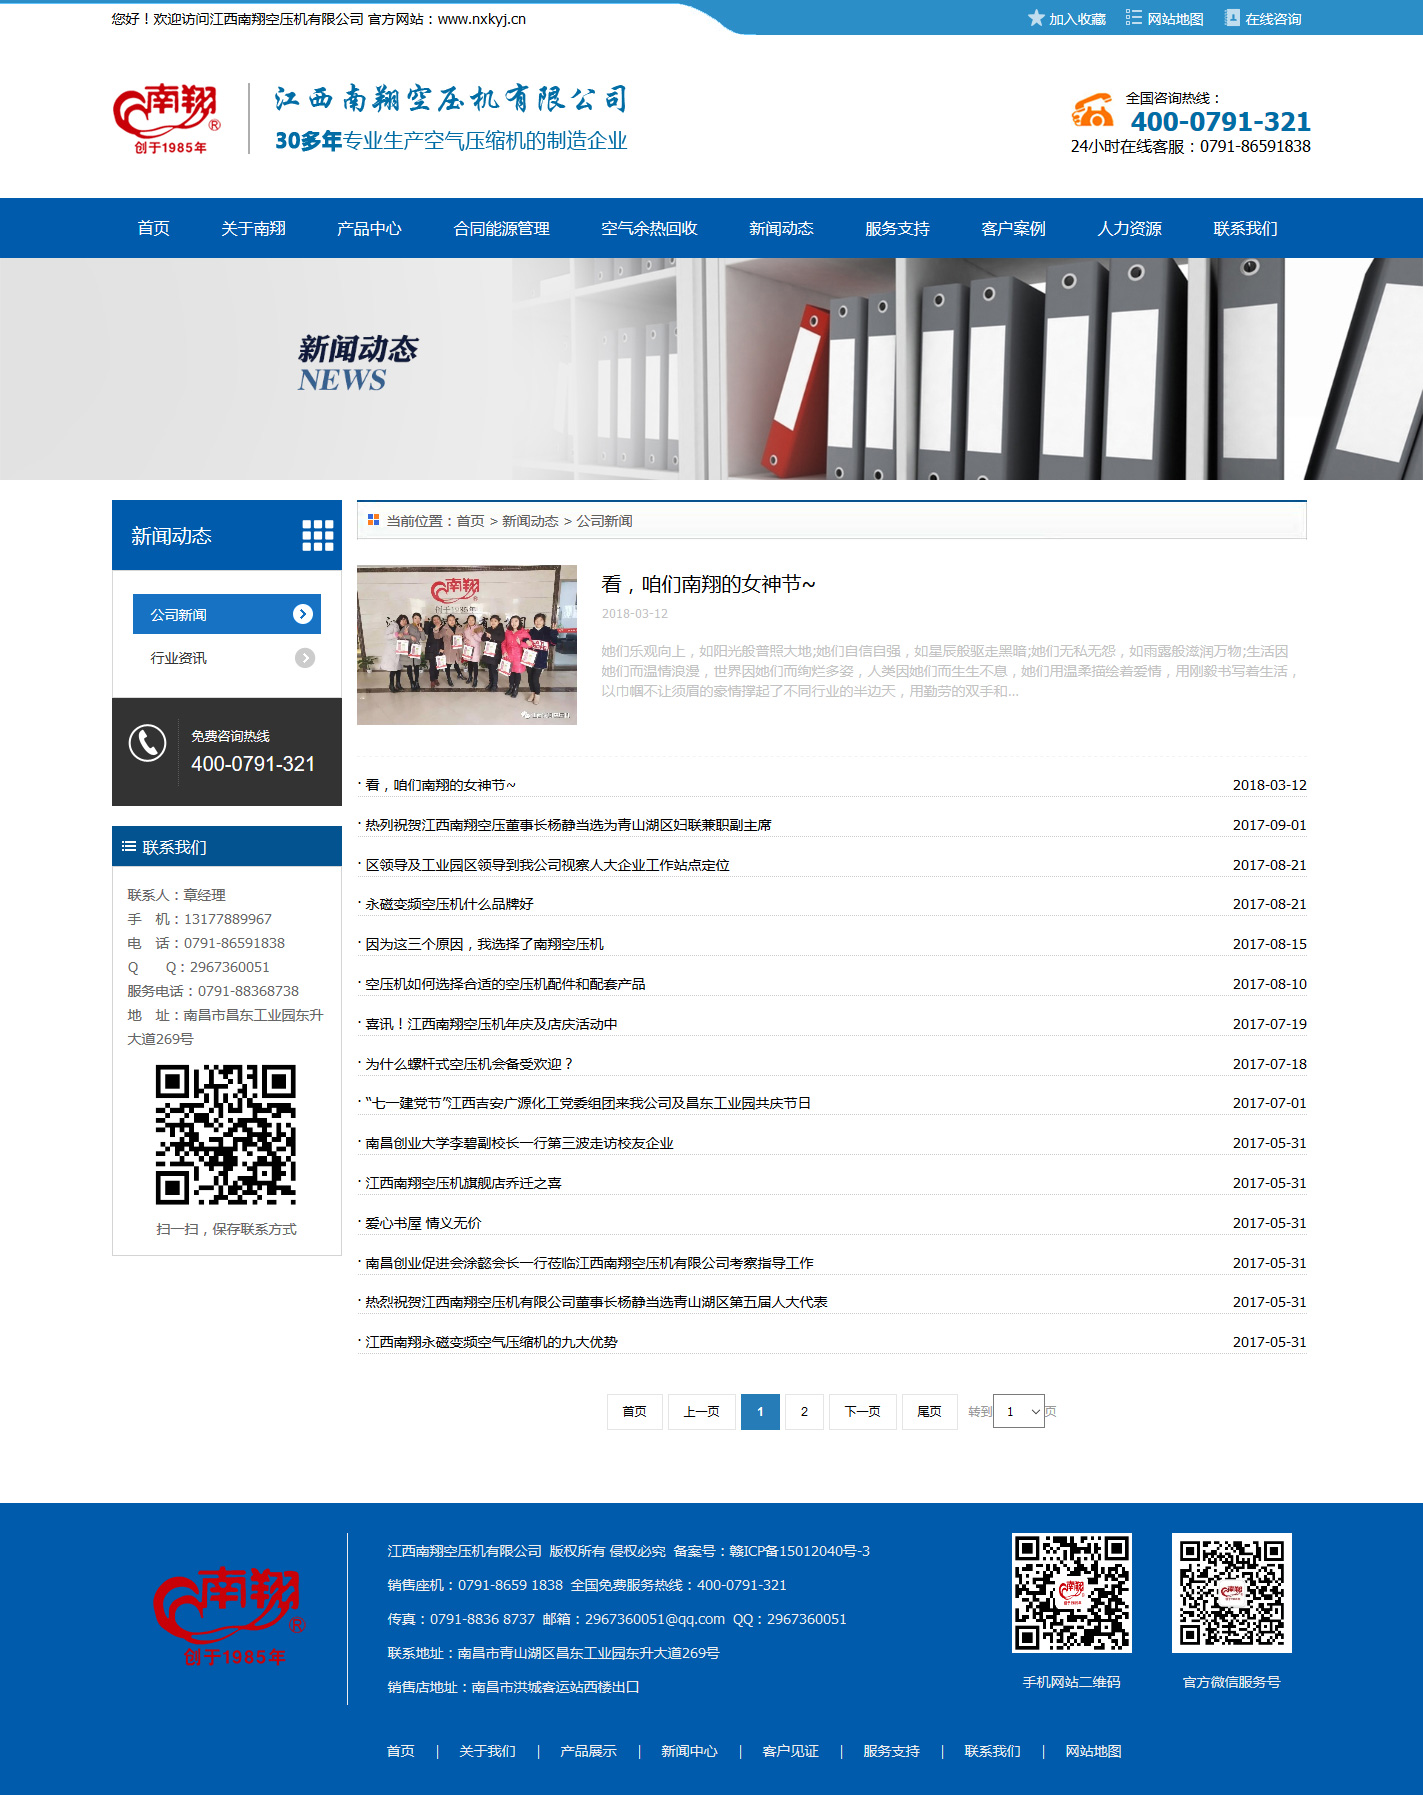Click the sidebar contact QR code
1423x1795 pixels.
point(226,1134)
